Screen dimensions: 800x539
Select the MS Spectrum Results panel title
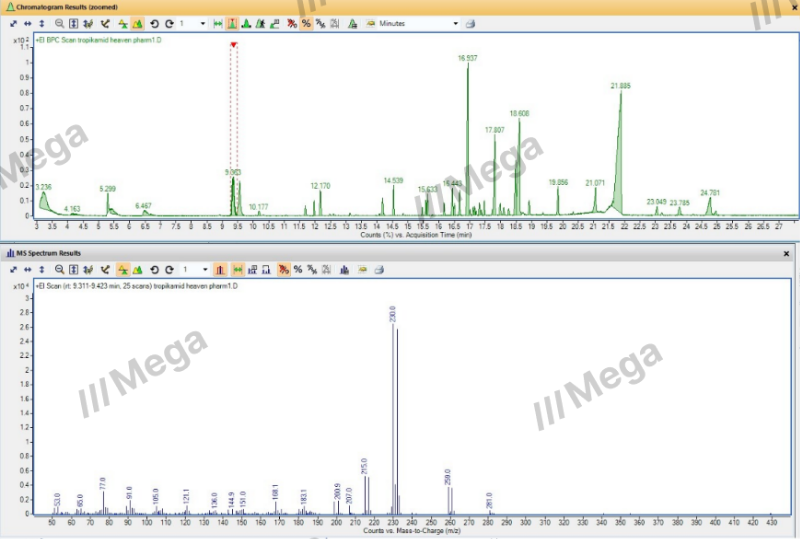tap(49, 253)
